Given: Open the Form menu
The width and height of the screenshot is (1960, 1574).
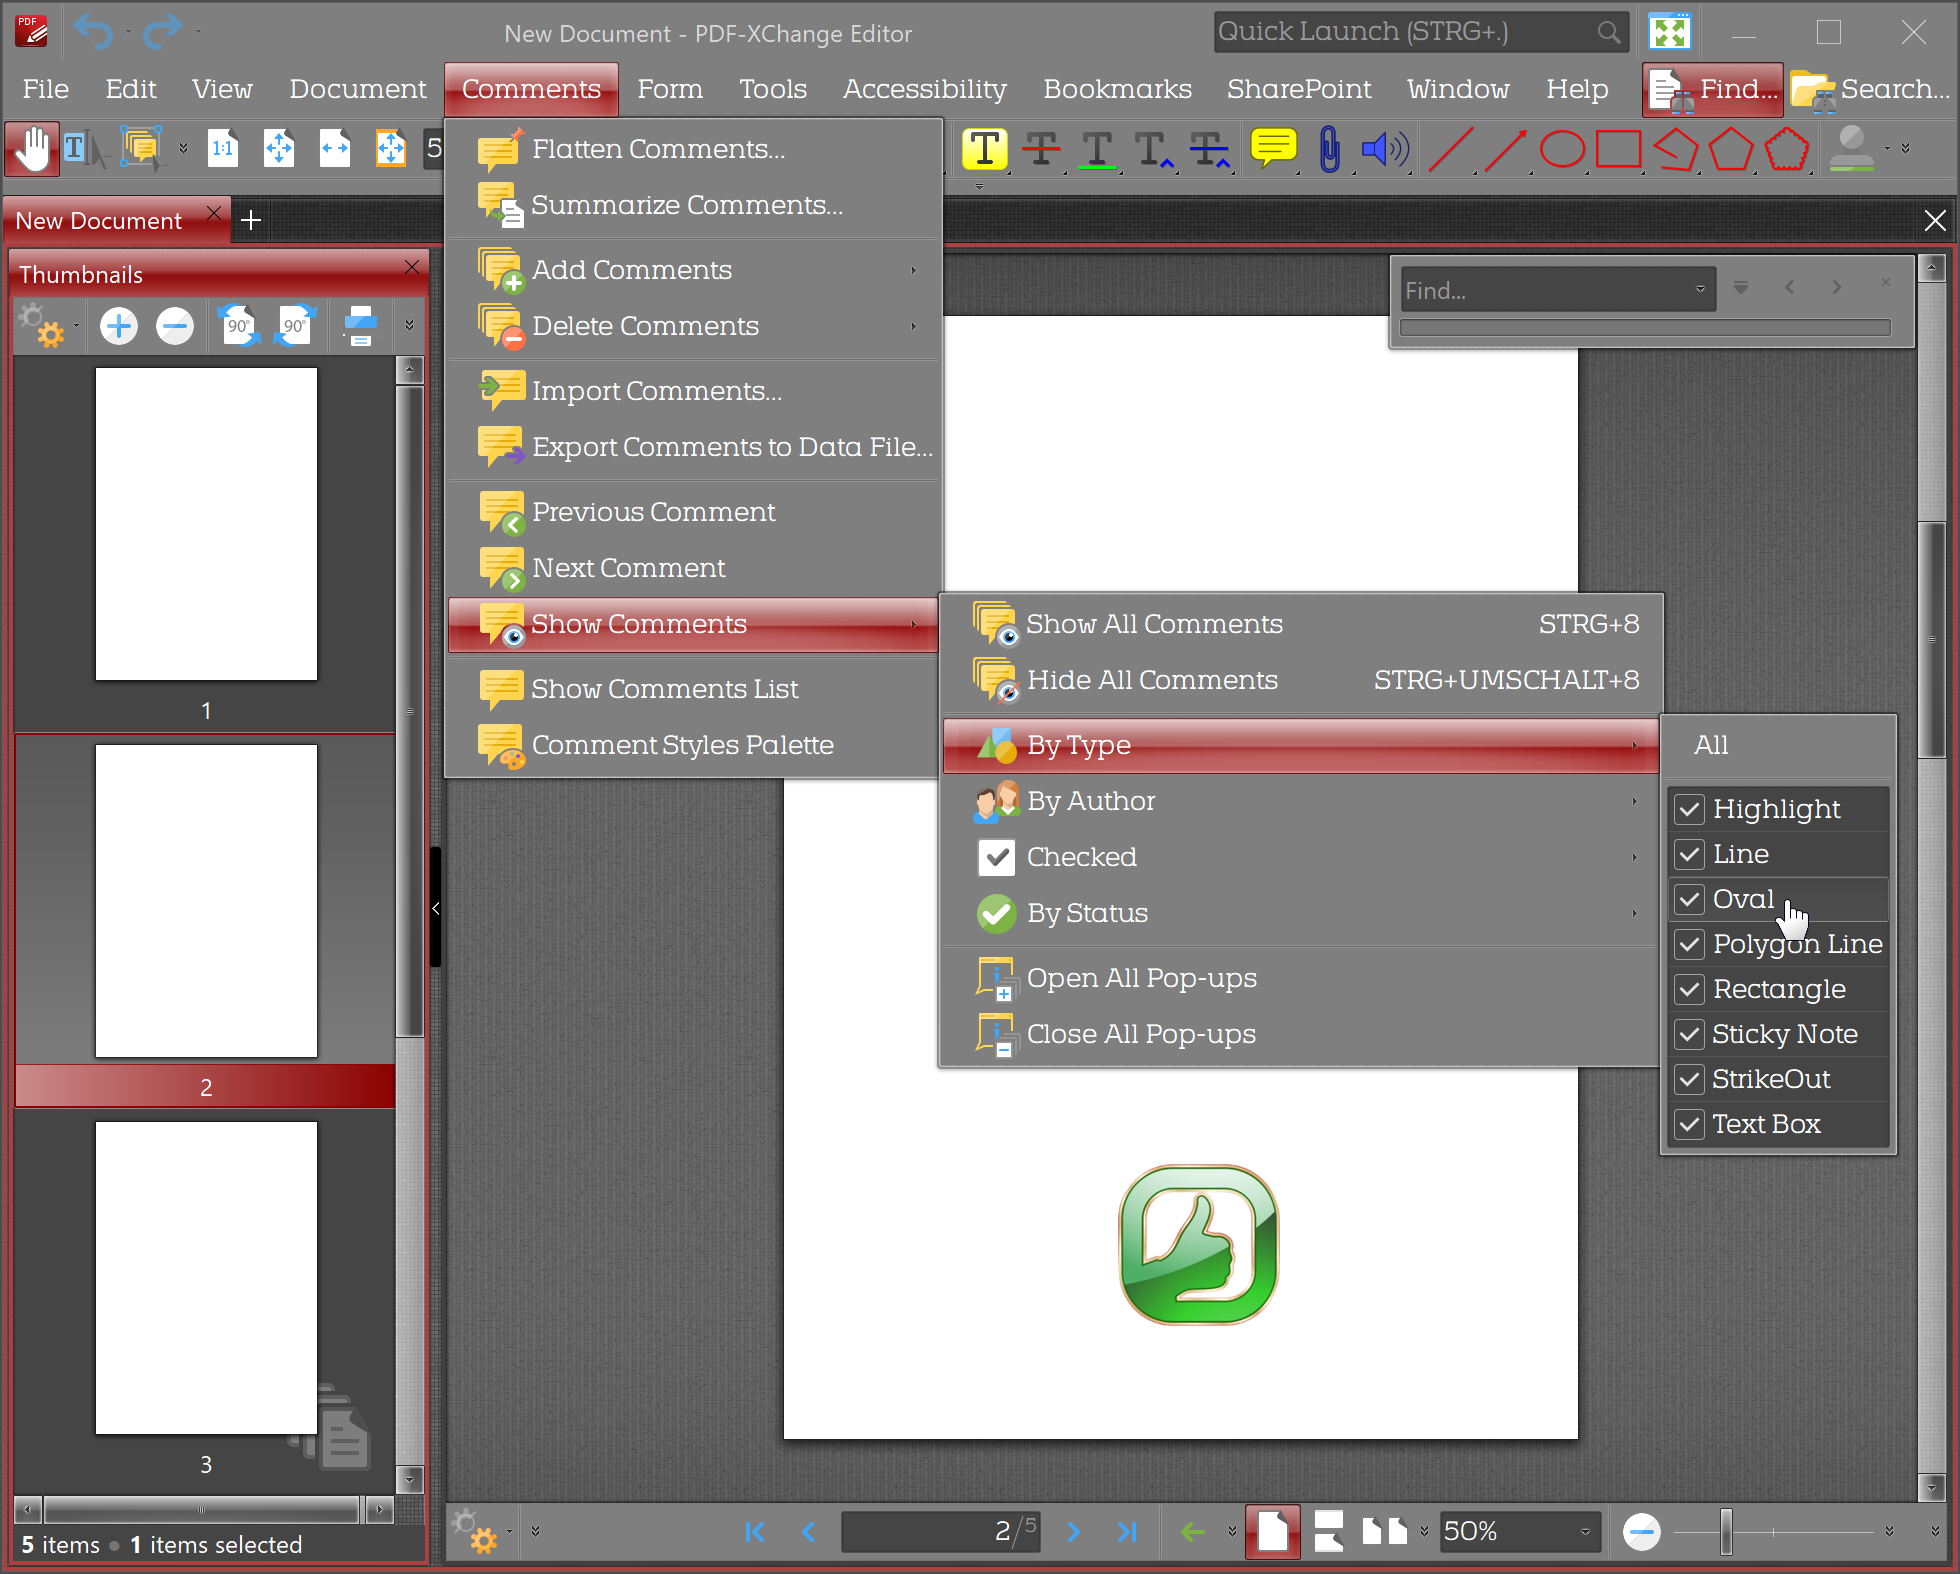Looking at the screenshot, I should point(670,89).
